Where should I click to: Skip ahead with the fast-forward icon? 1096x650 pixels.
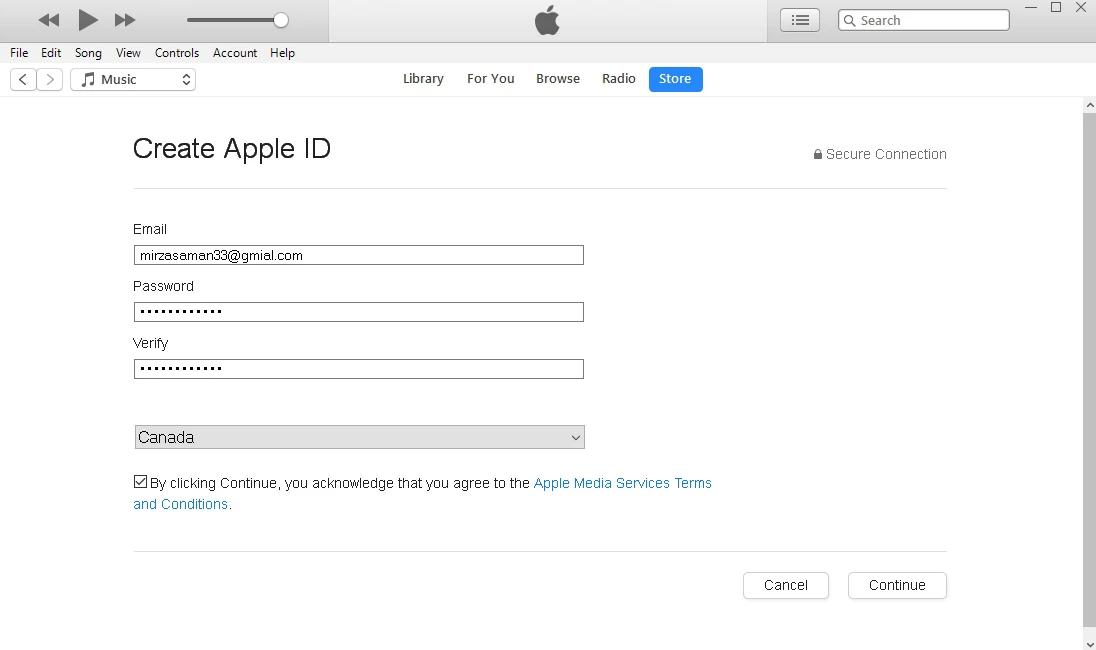pyautogui.click(x=125, y=20)
